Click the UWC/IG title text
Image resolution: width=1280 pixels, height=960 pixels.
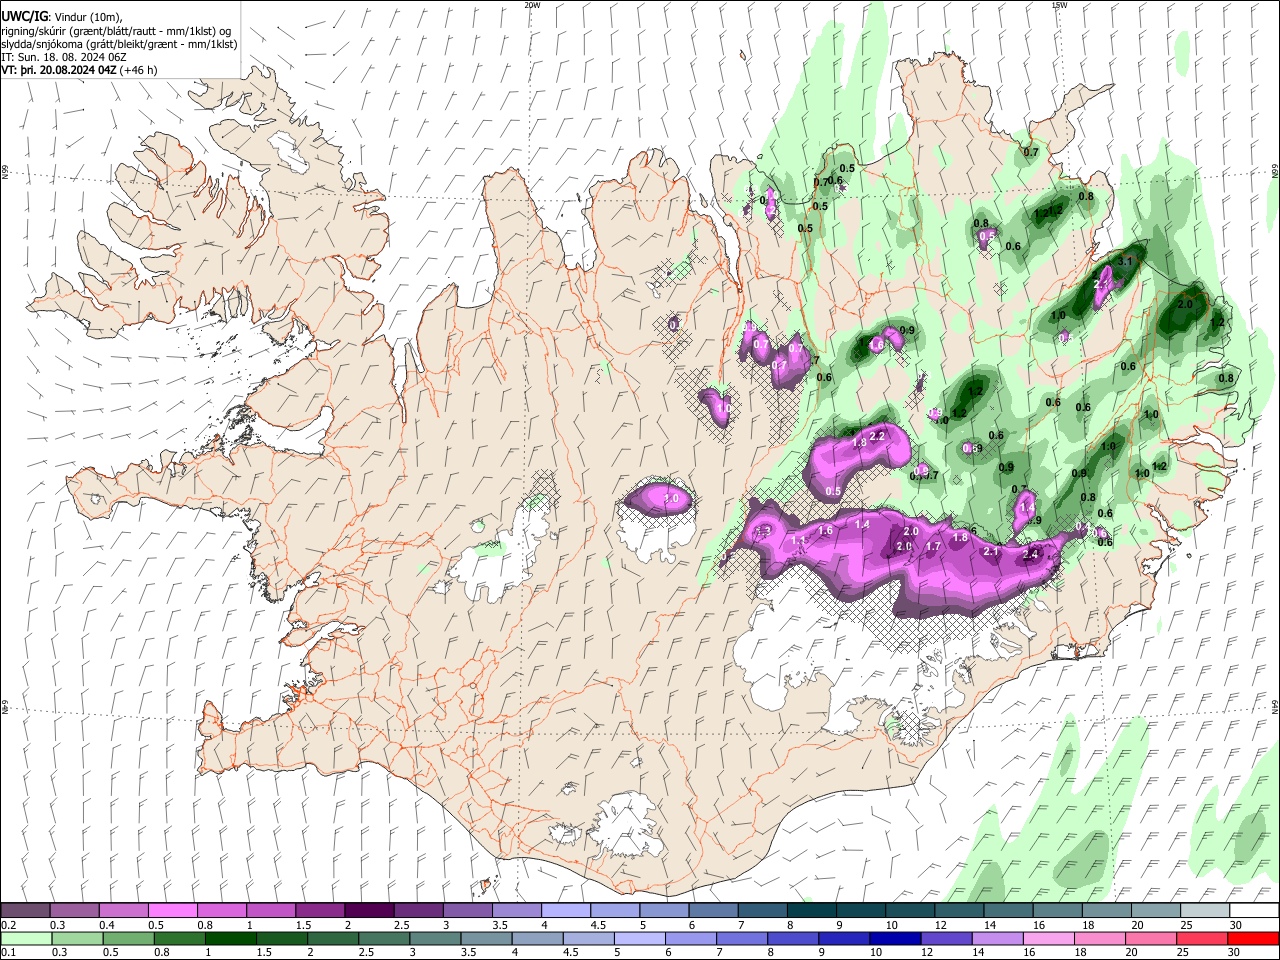[23, 16]
